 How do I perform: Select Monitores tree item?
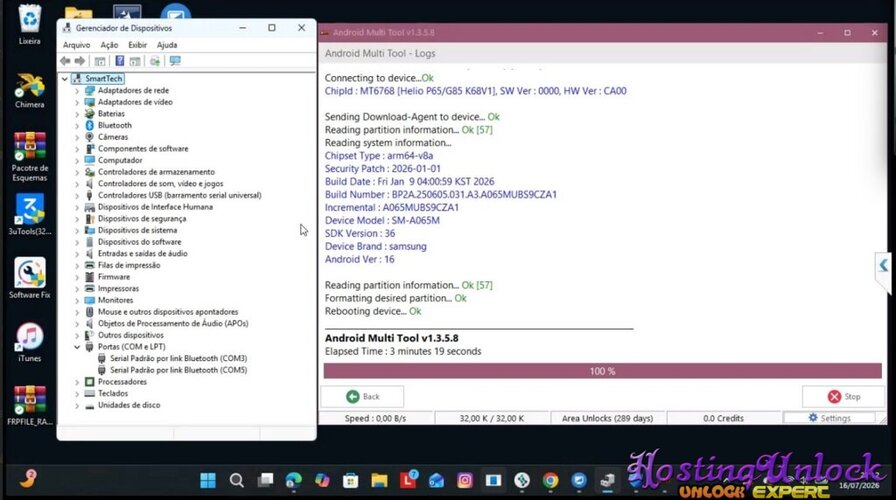(115, 300)
